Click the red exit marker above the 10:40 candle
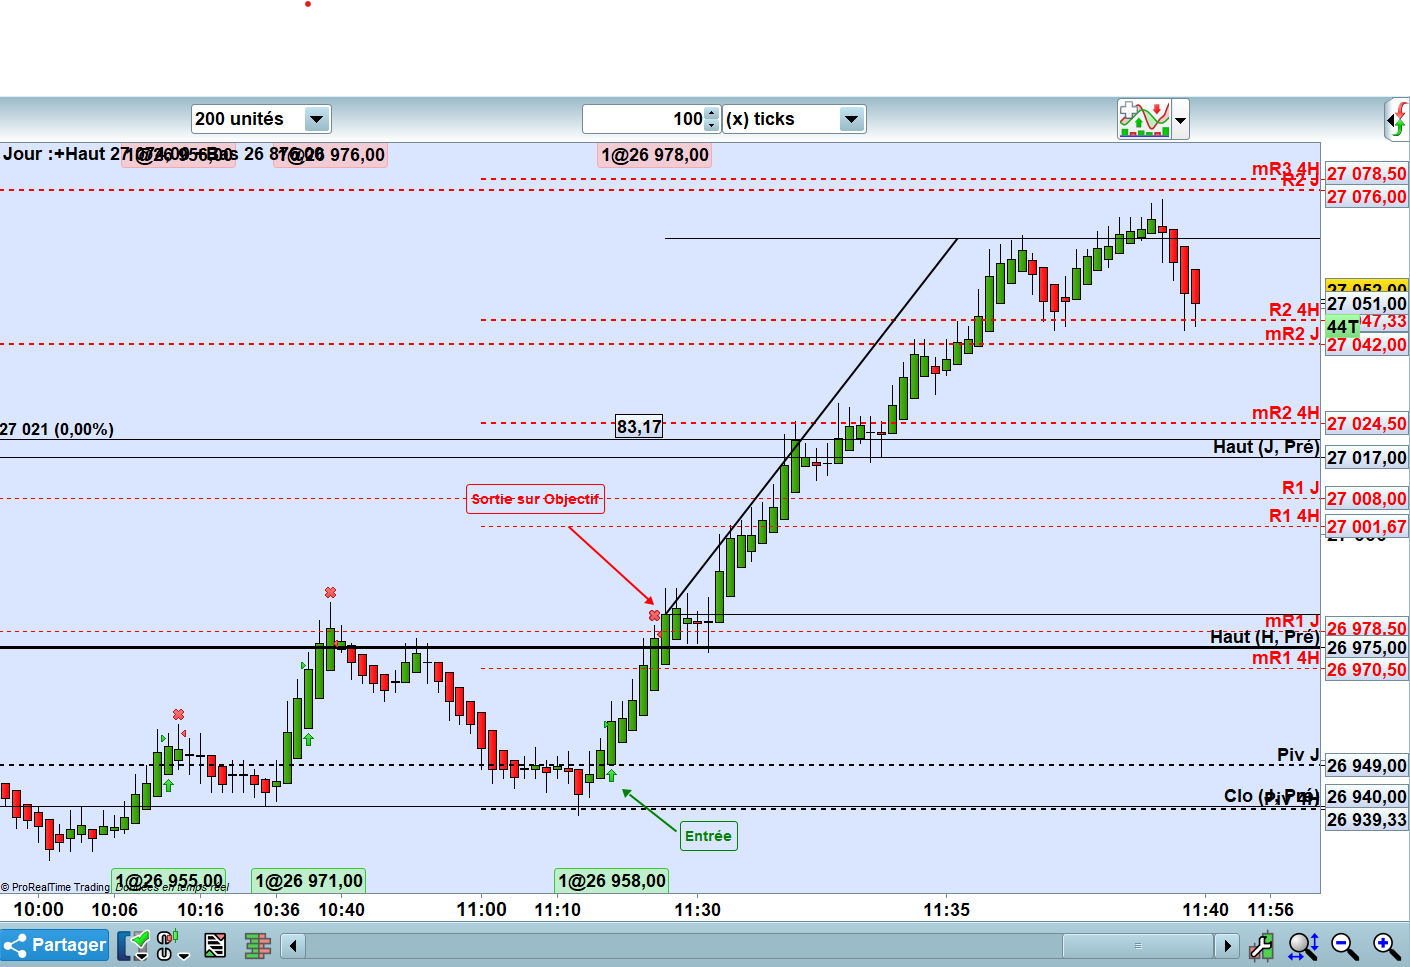The width and height of the screenshot is (1410, 967). pyautogui.click(x=330, y=593)
